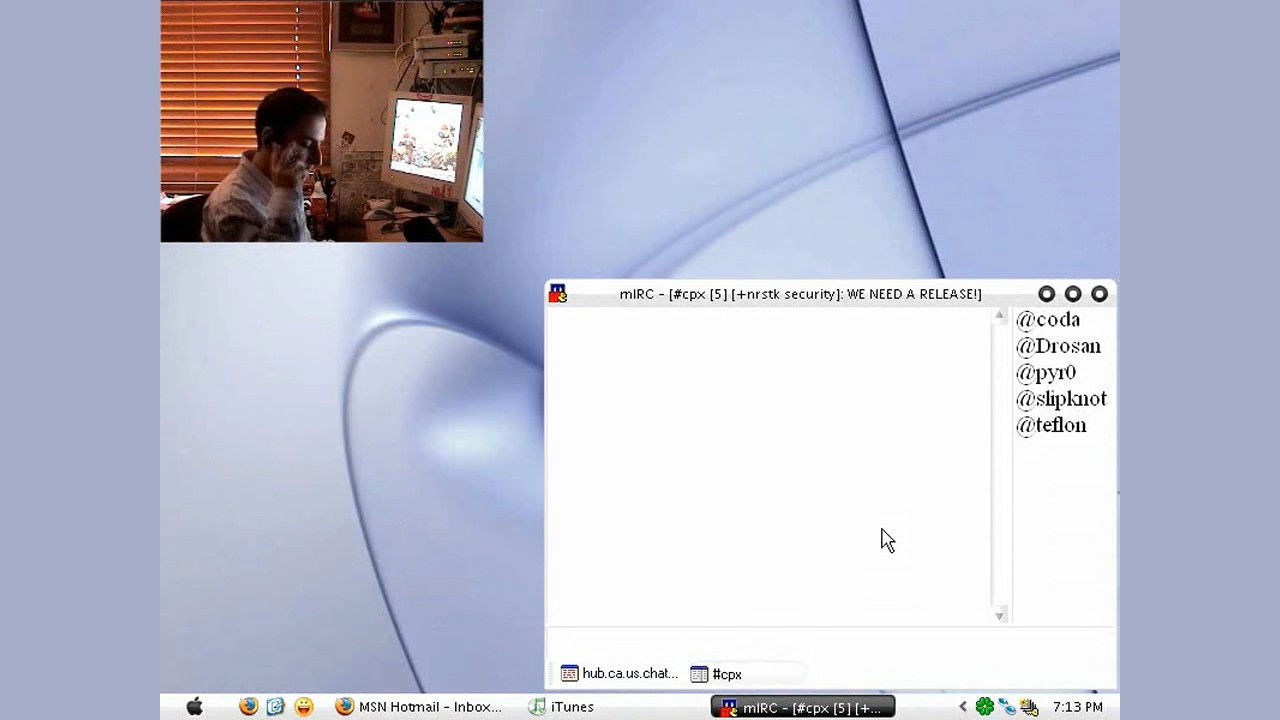Image resolution: width=1280 pixels, height=720 pixels.
Task: Click the blue quick launch icon
Action: (276, 707)
